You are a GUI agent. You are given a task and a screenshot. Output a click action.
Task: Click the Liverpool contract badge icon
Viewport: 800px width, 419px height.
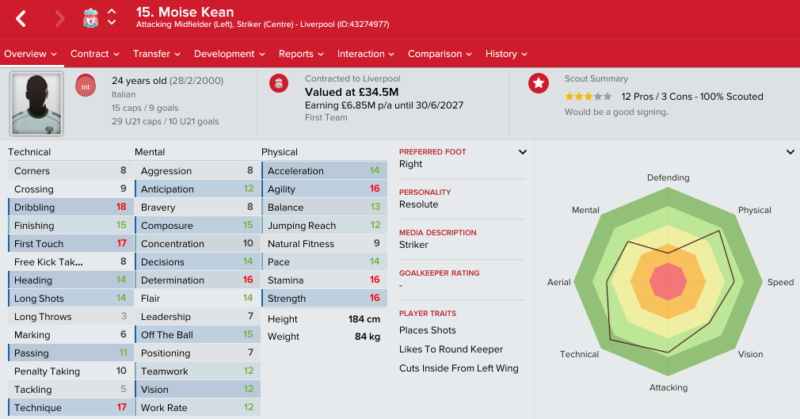pos(279,84)
